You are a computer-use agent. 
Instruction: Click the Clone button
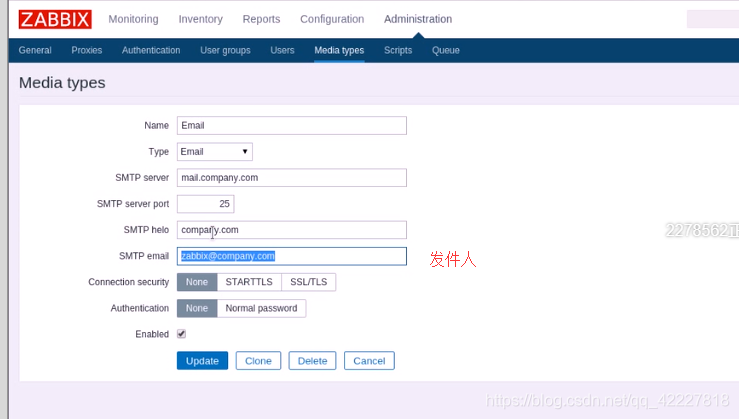tap(258, 361)
